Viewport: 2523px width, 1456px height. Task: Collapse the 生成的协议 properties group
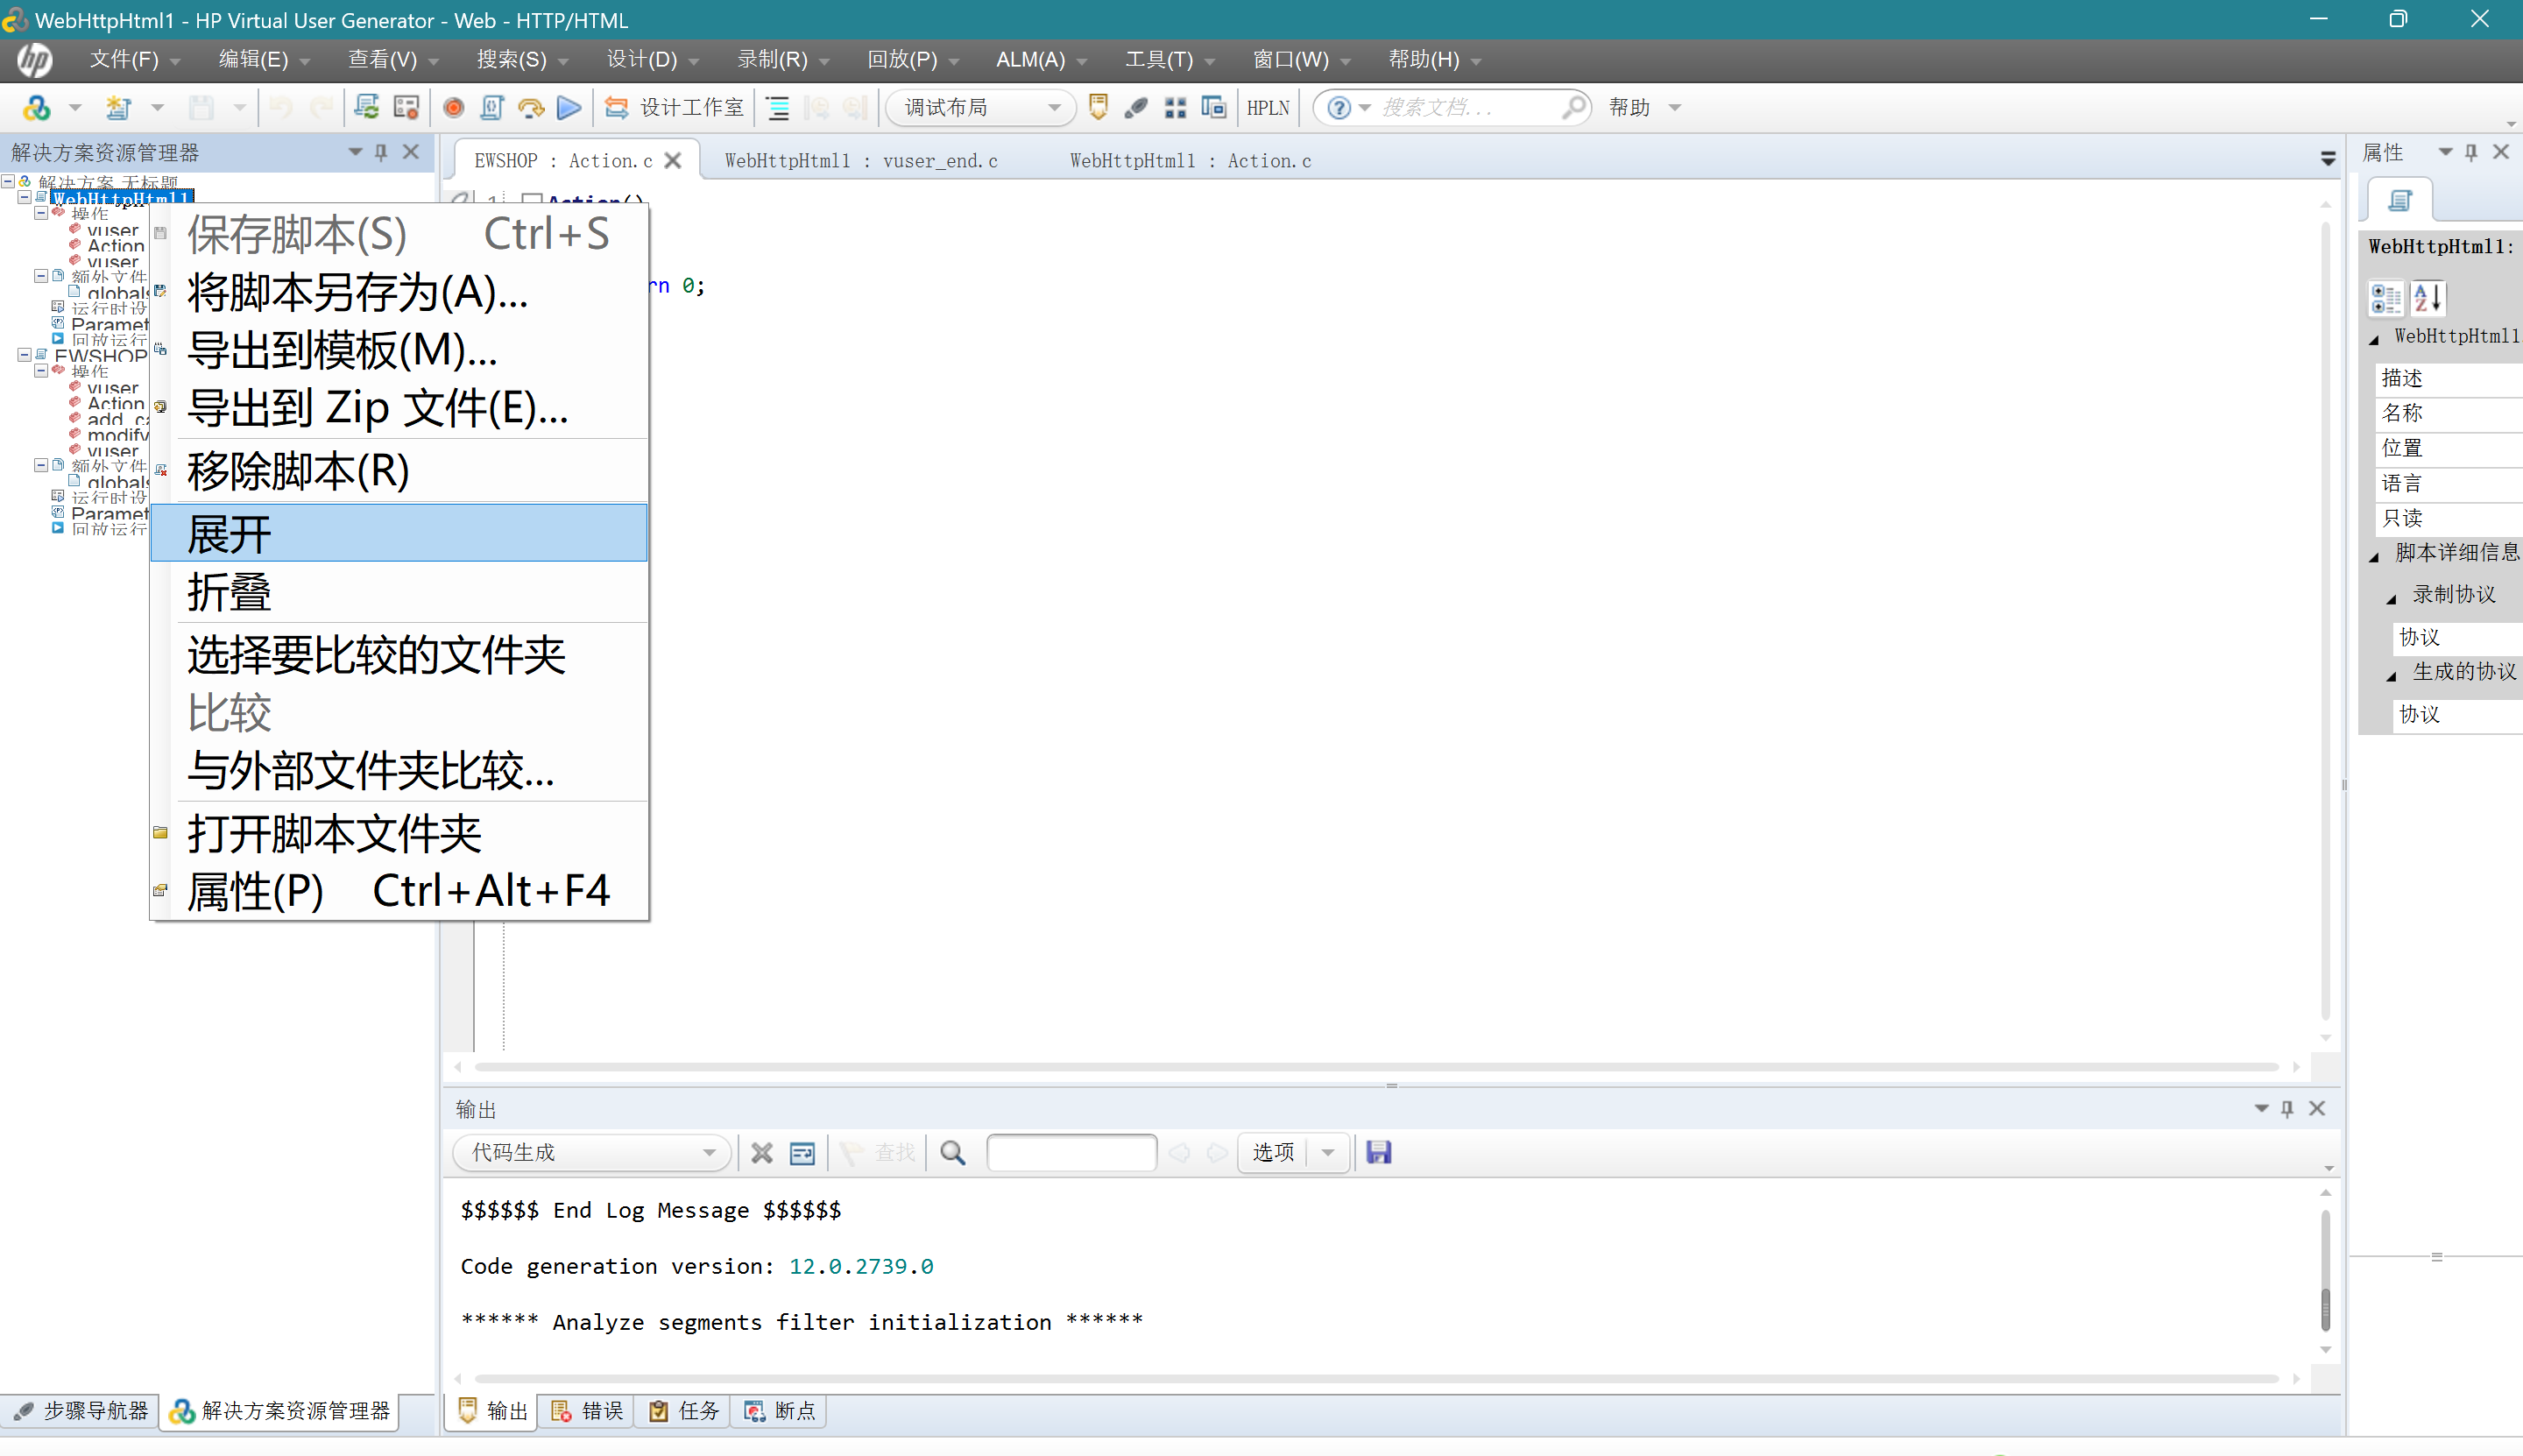(x=2392, y=675)
